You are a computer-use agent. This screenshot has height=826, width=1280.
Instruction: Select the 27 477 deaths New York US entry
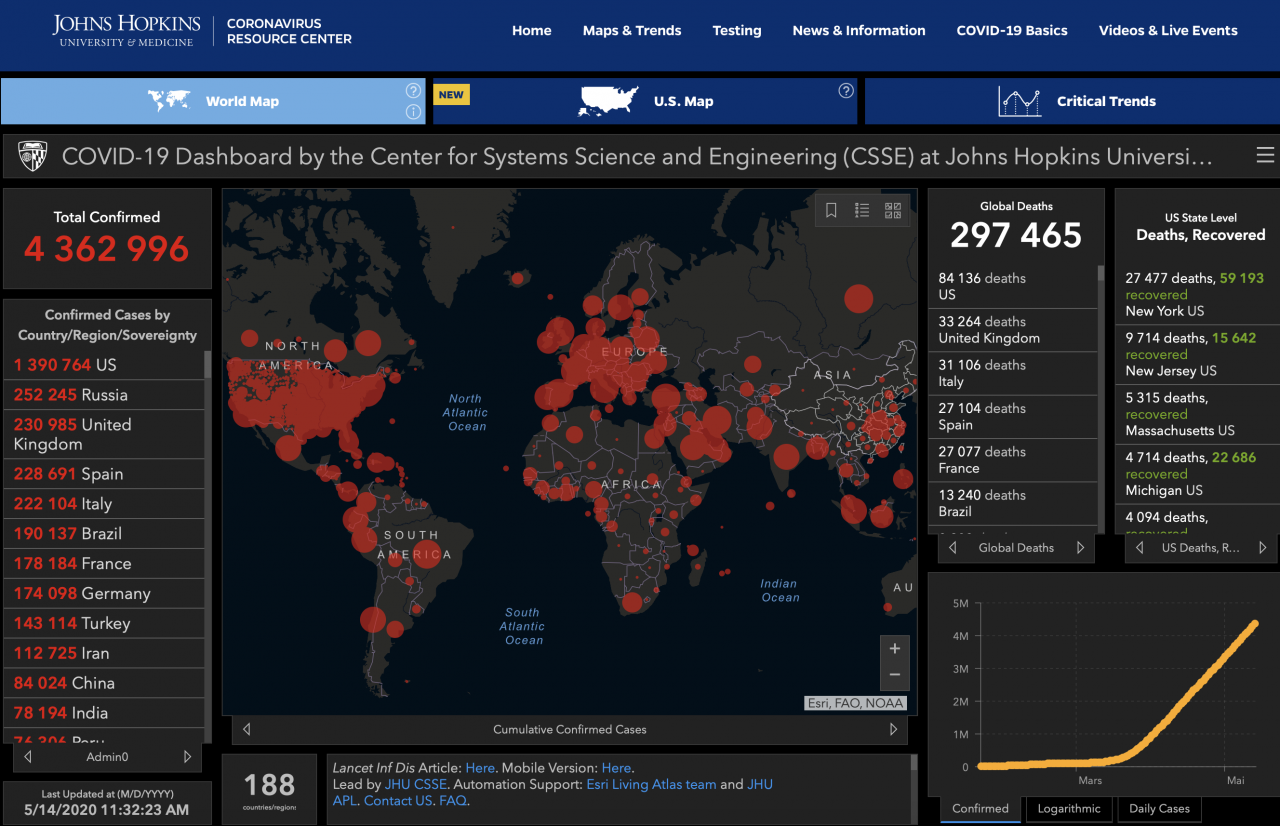[1197, 294]
